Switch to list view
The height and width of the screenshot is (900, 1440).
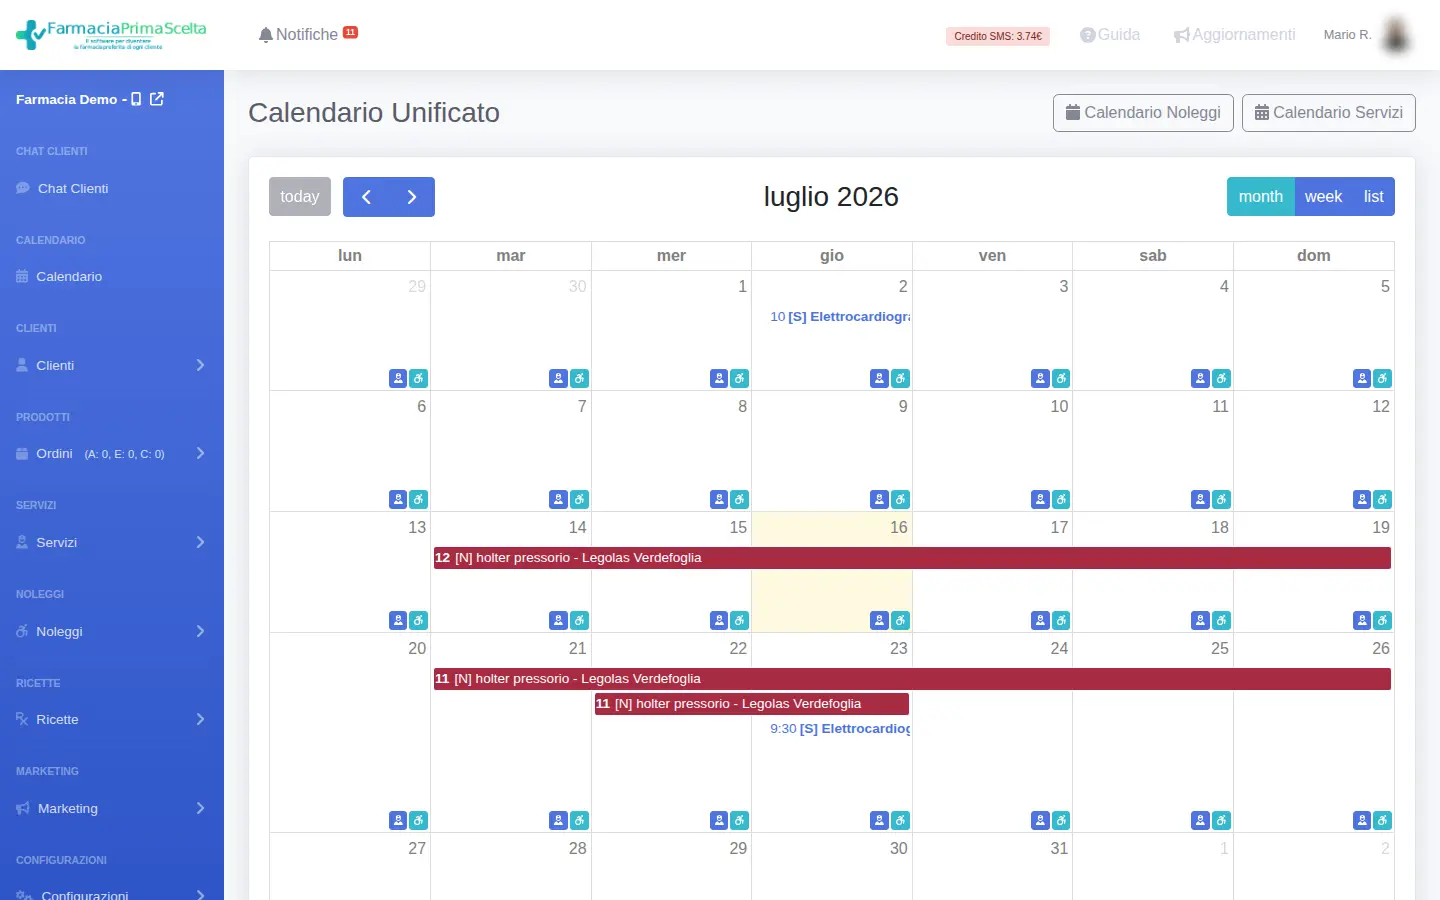pos(1373,197)
